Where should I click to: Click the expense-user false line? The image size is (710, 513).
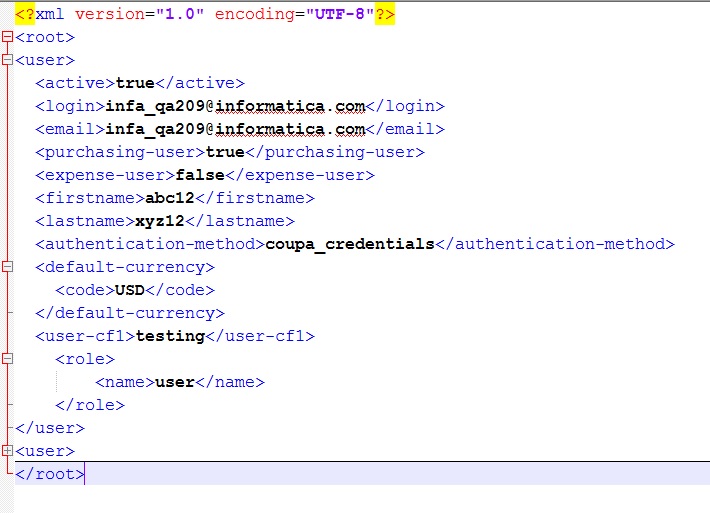point(205,175)
